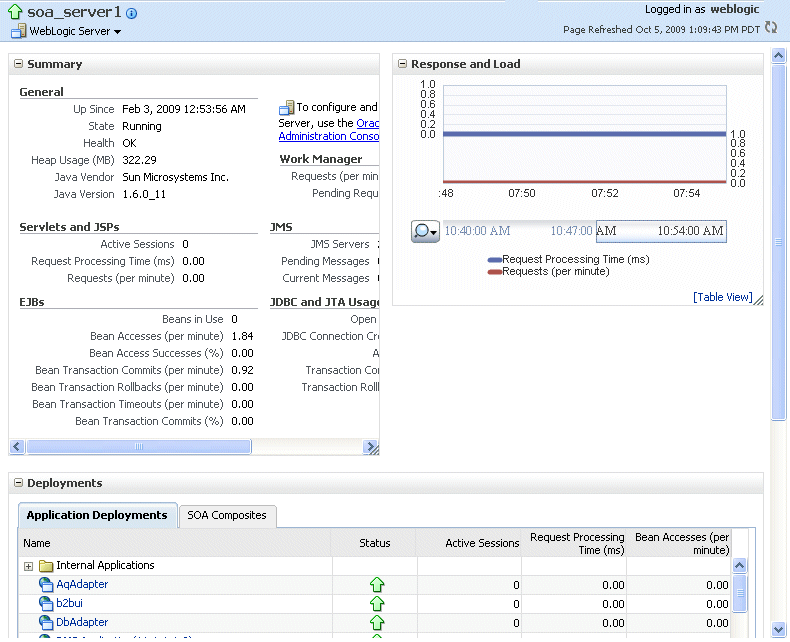Expand the Internal Applications folder
This screenshot has width=790, height=642.
29,566
